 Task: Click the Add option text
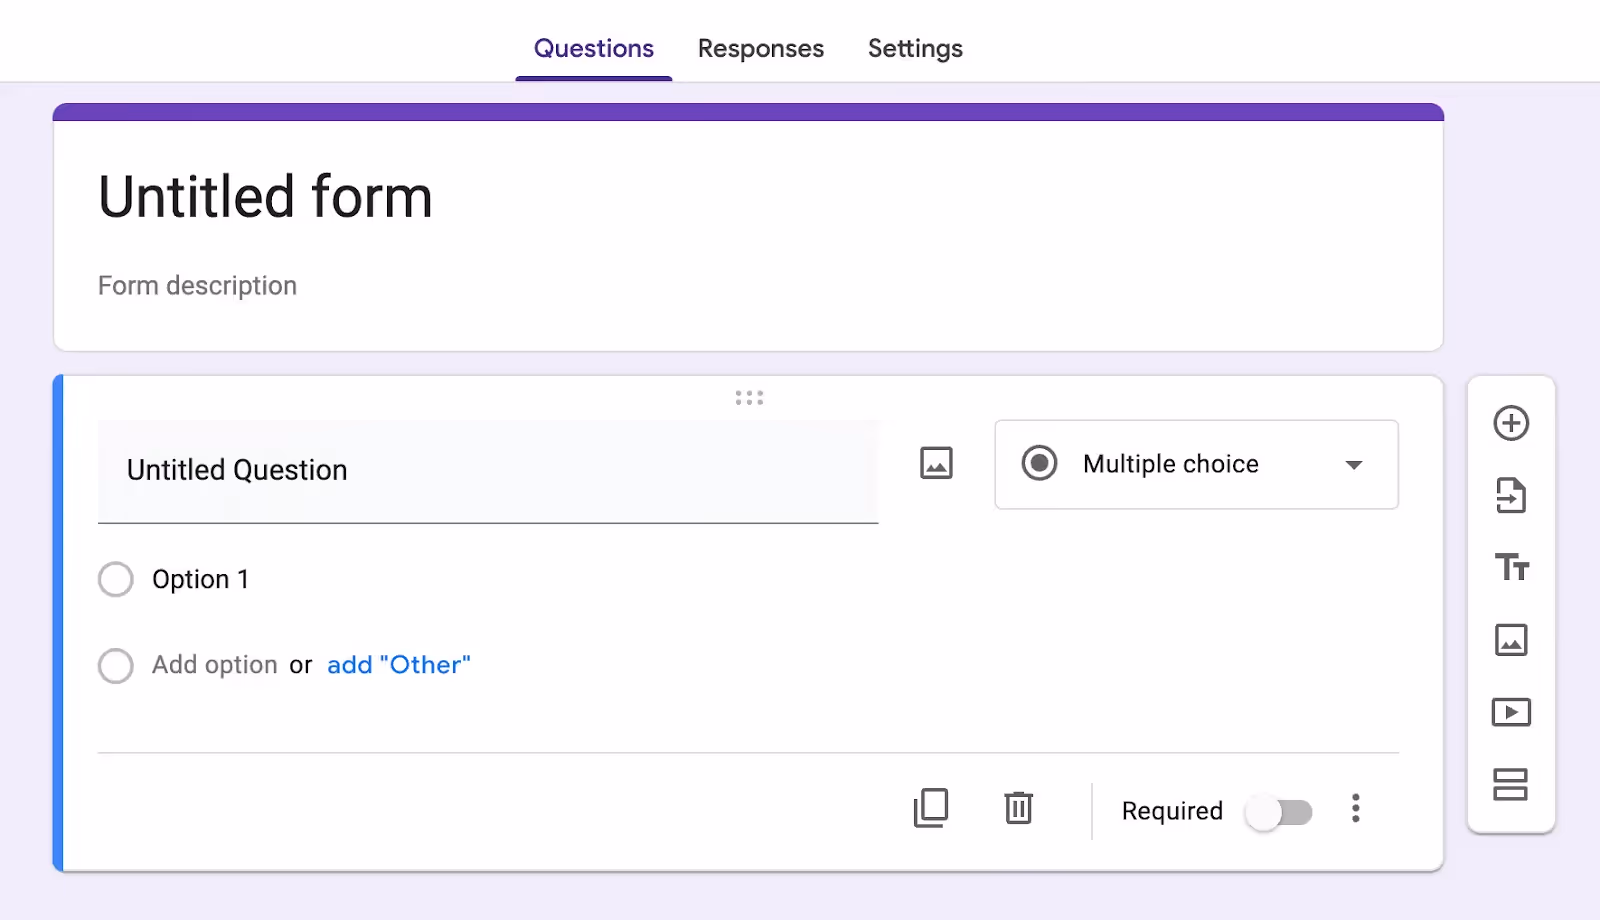point(215,665)
